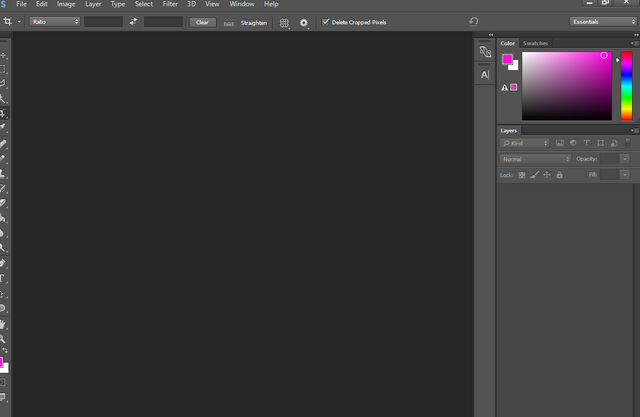This screenshot has width=640, height=417.
Task: Open the Essentials workspace dropdown
Action: (603, 22)
